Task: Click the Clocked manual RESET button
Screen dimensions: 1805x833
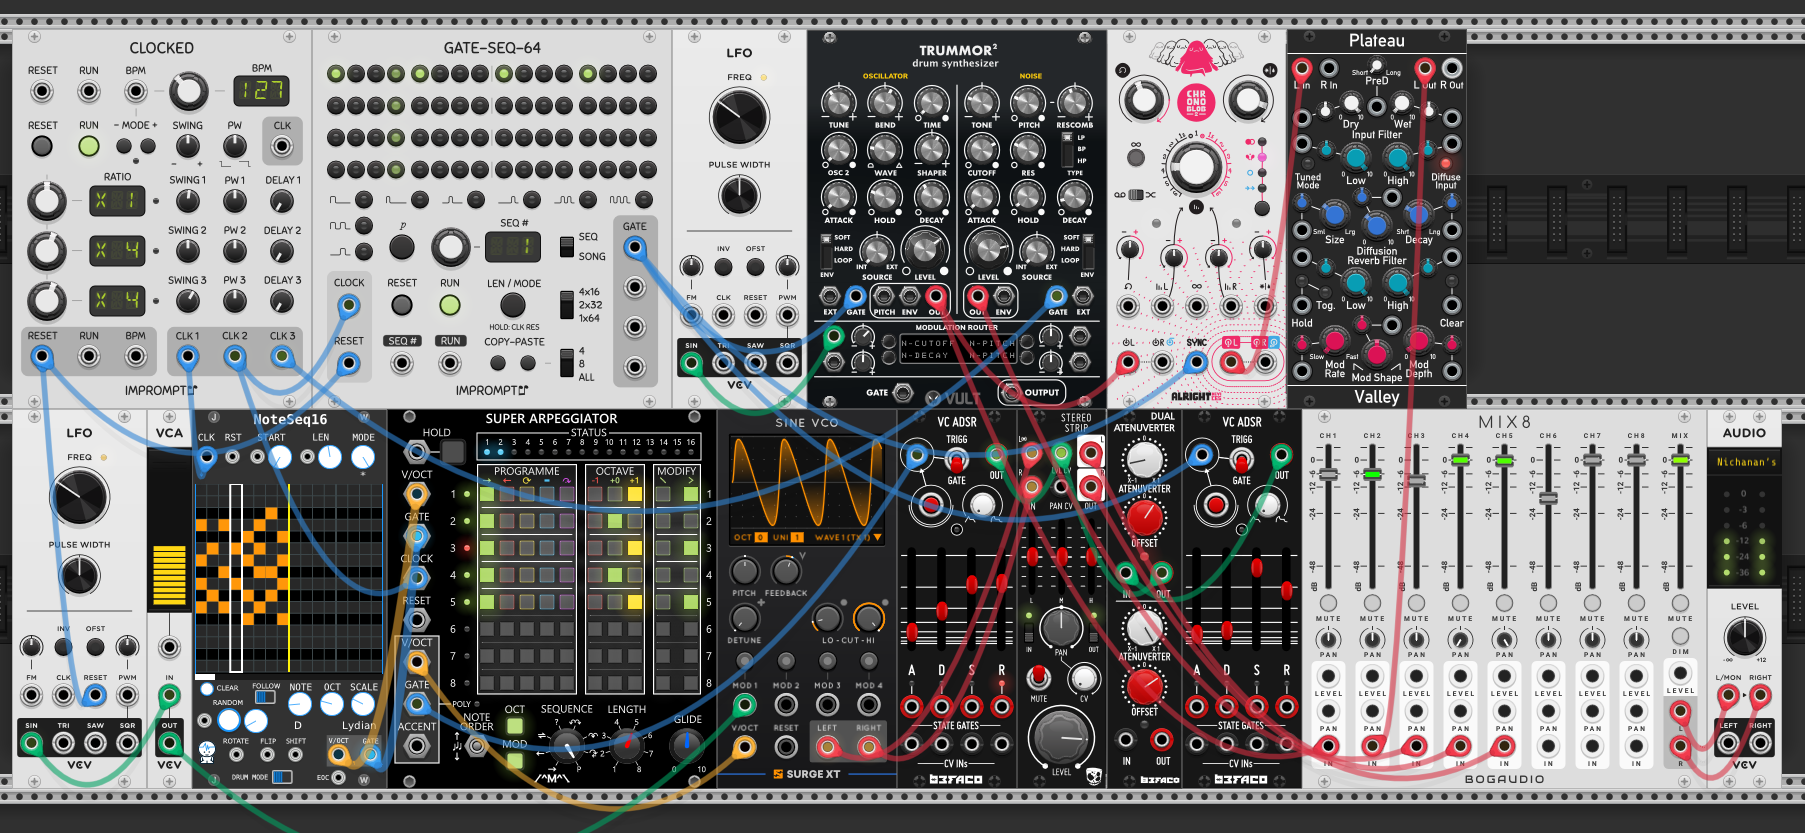Action: (x=41, y=146)
